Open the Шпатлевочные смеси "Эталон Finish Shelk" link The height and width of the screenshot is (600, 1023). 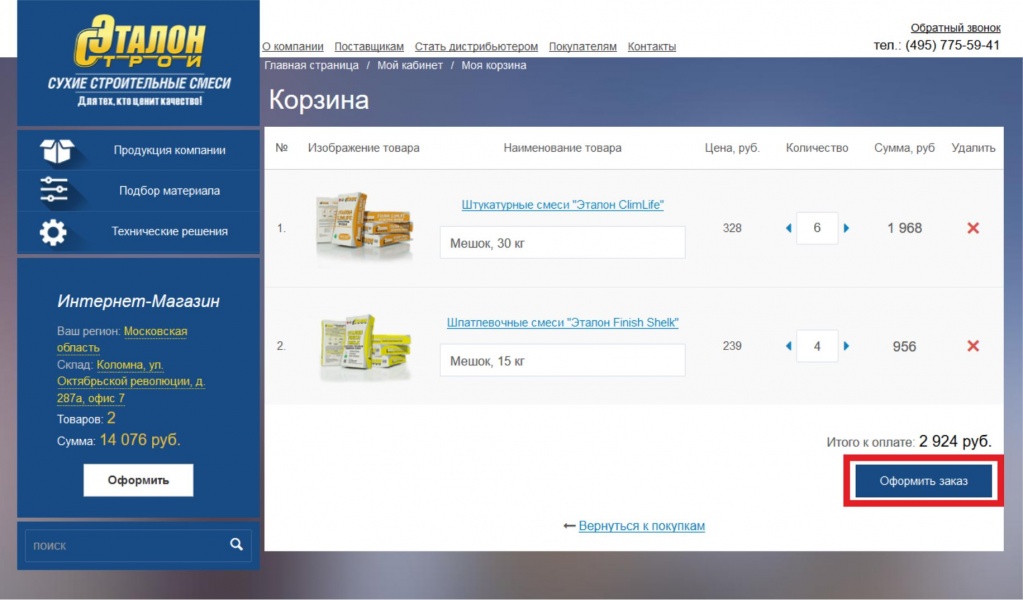click(562, 322)
